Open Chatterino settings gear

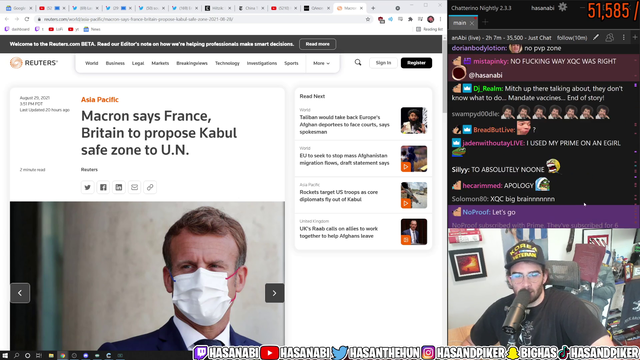[x=562, y=7]
